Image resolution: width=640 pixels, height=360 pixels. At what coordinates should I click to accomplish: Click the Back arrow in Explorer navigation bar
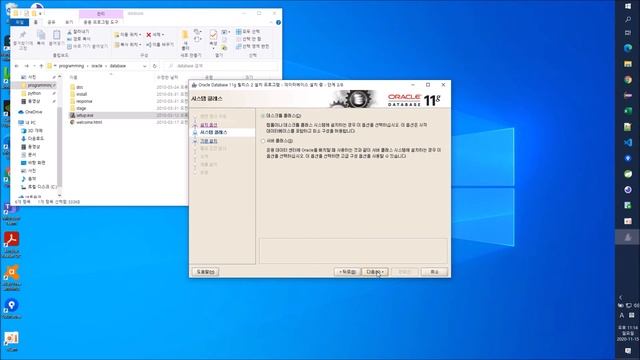[17, 66]
